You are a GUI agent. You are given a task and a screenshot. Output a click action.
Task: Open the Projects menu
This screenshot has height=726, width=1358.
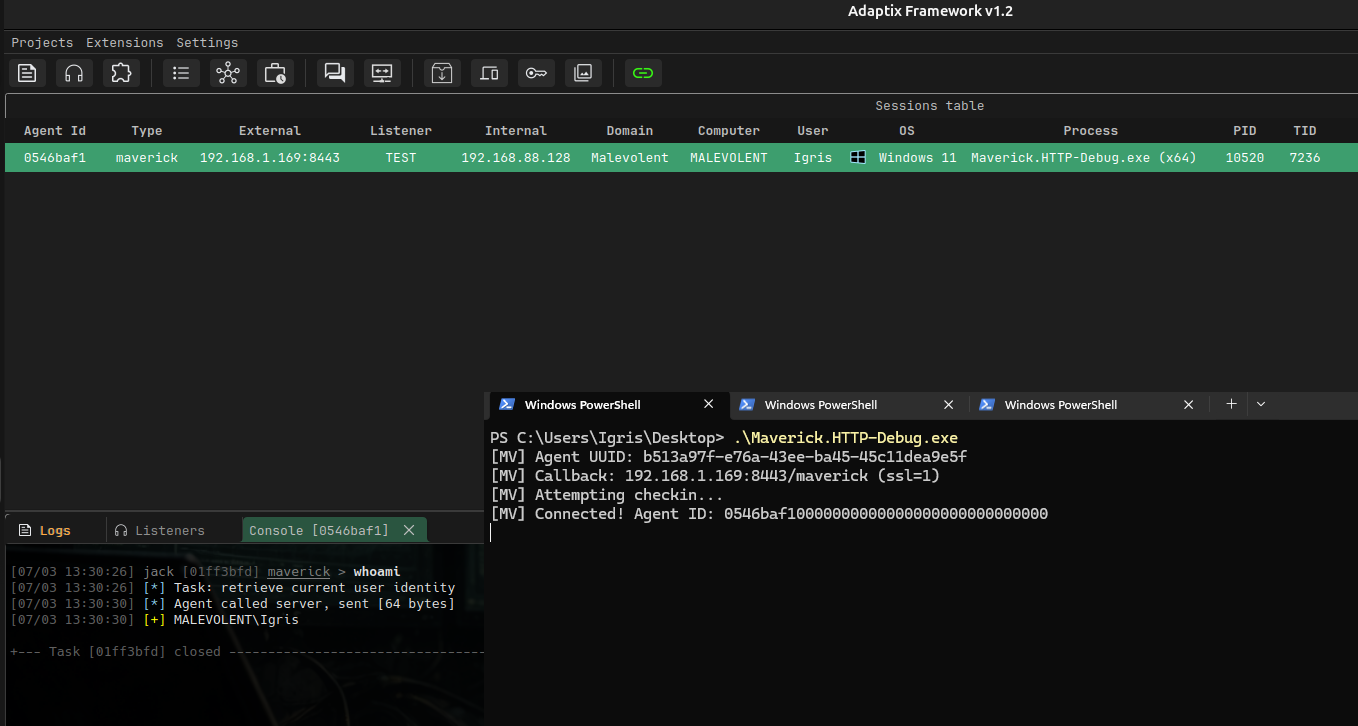42,43
